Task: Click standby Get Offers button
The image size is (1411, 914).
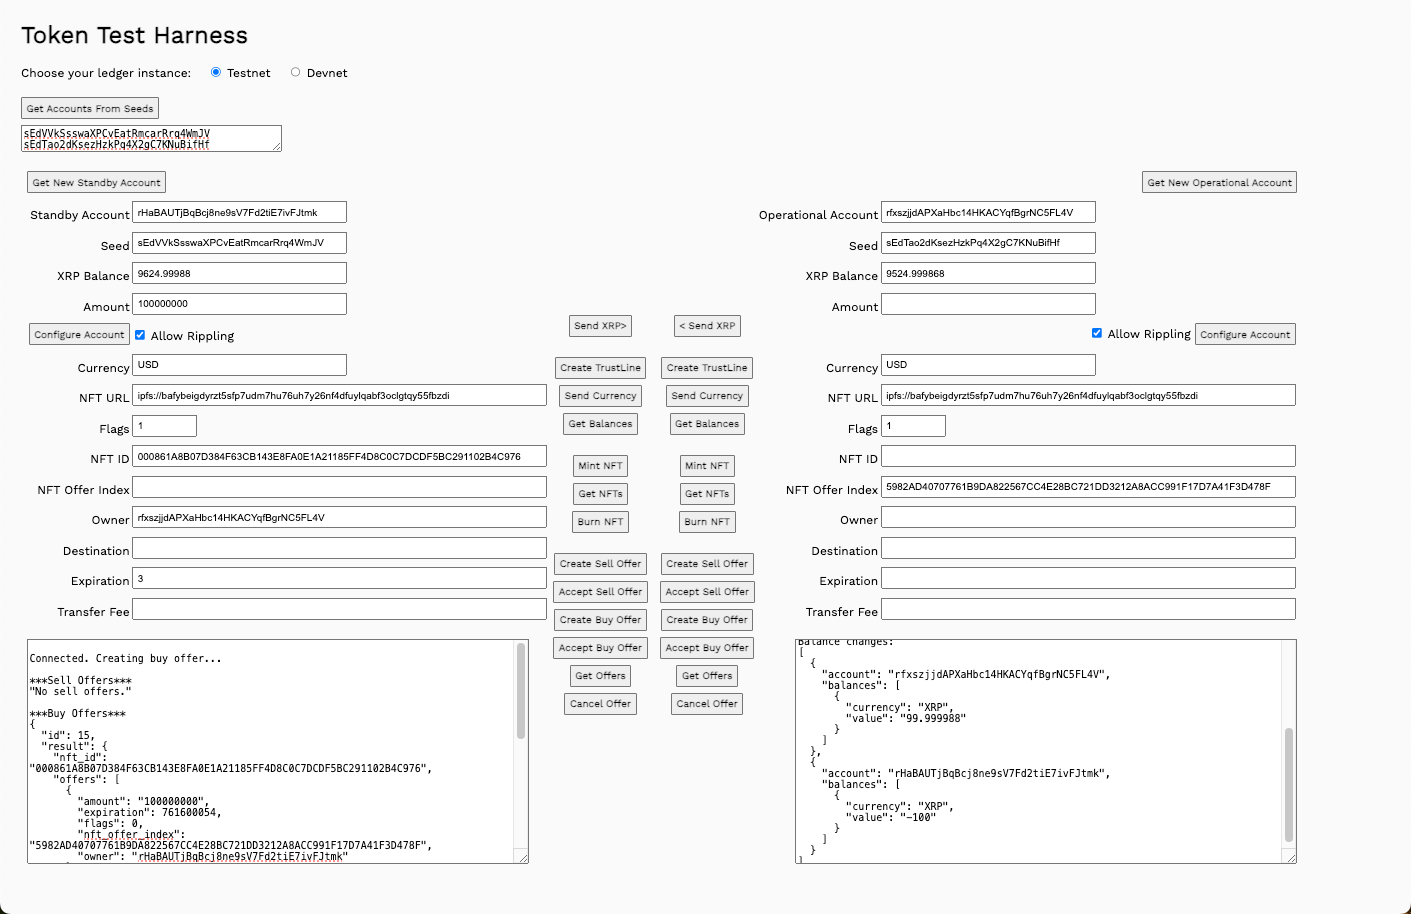Action: 600,676
